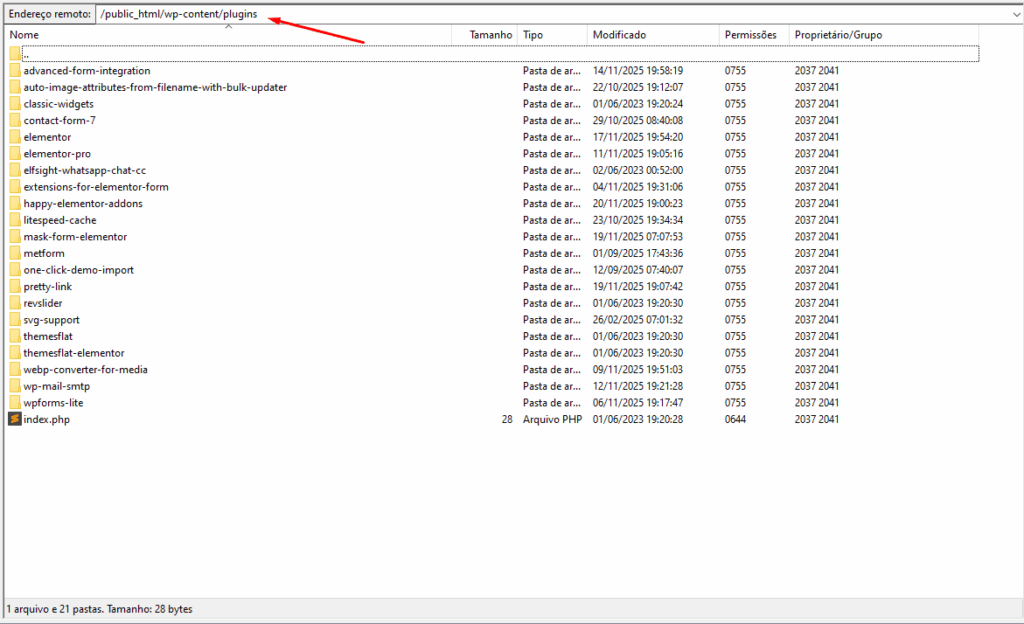Open the elementor plugin folder icon

point(15,137)
